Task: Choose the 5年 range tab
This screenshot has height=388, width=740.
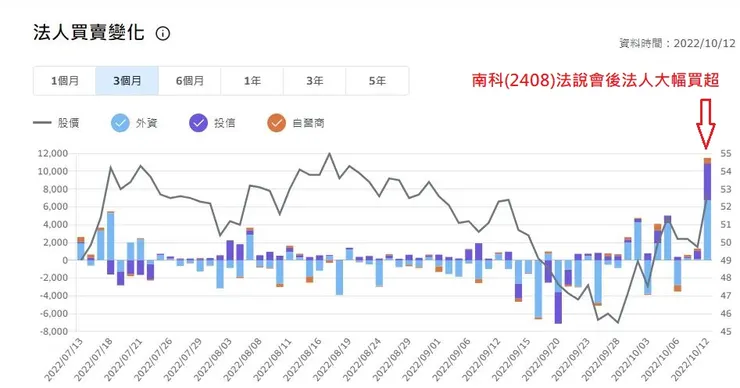Action: pyautogui.click(x=377, y=81)
